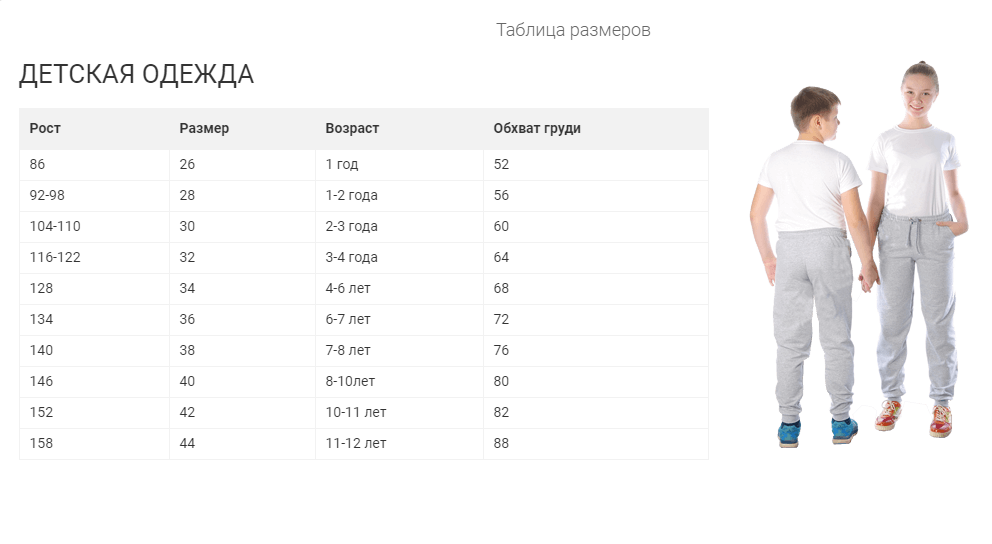
Task: Click the 'ДЕТСКАЯ ОДЕЖДА' heading
Action: (136, 74)
